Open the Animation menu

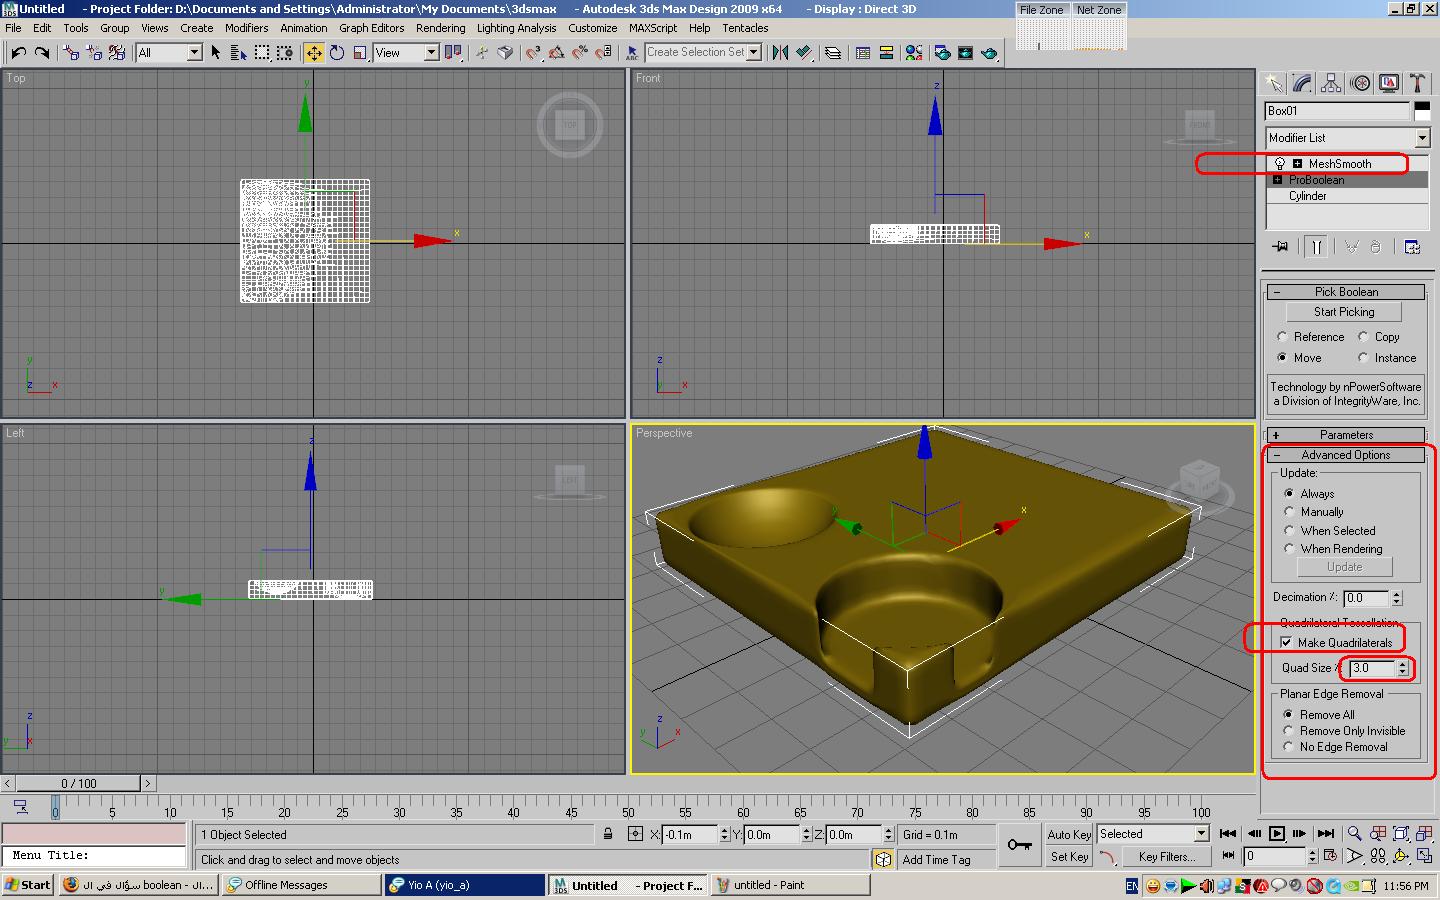(x=303, y=28)
